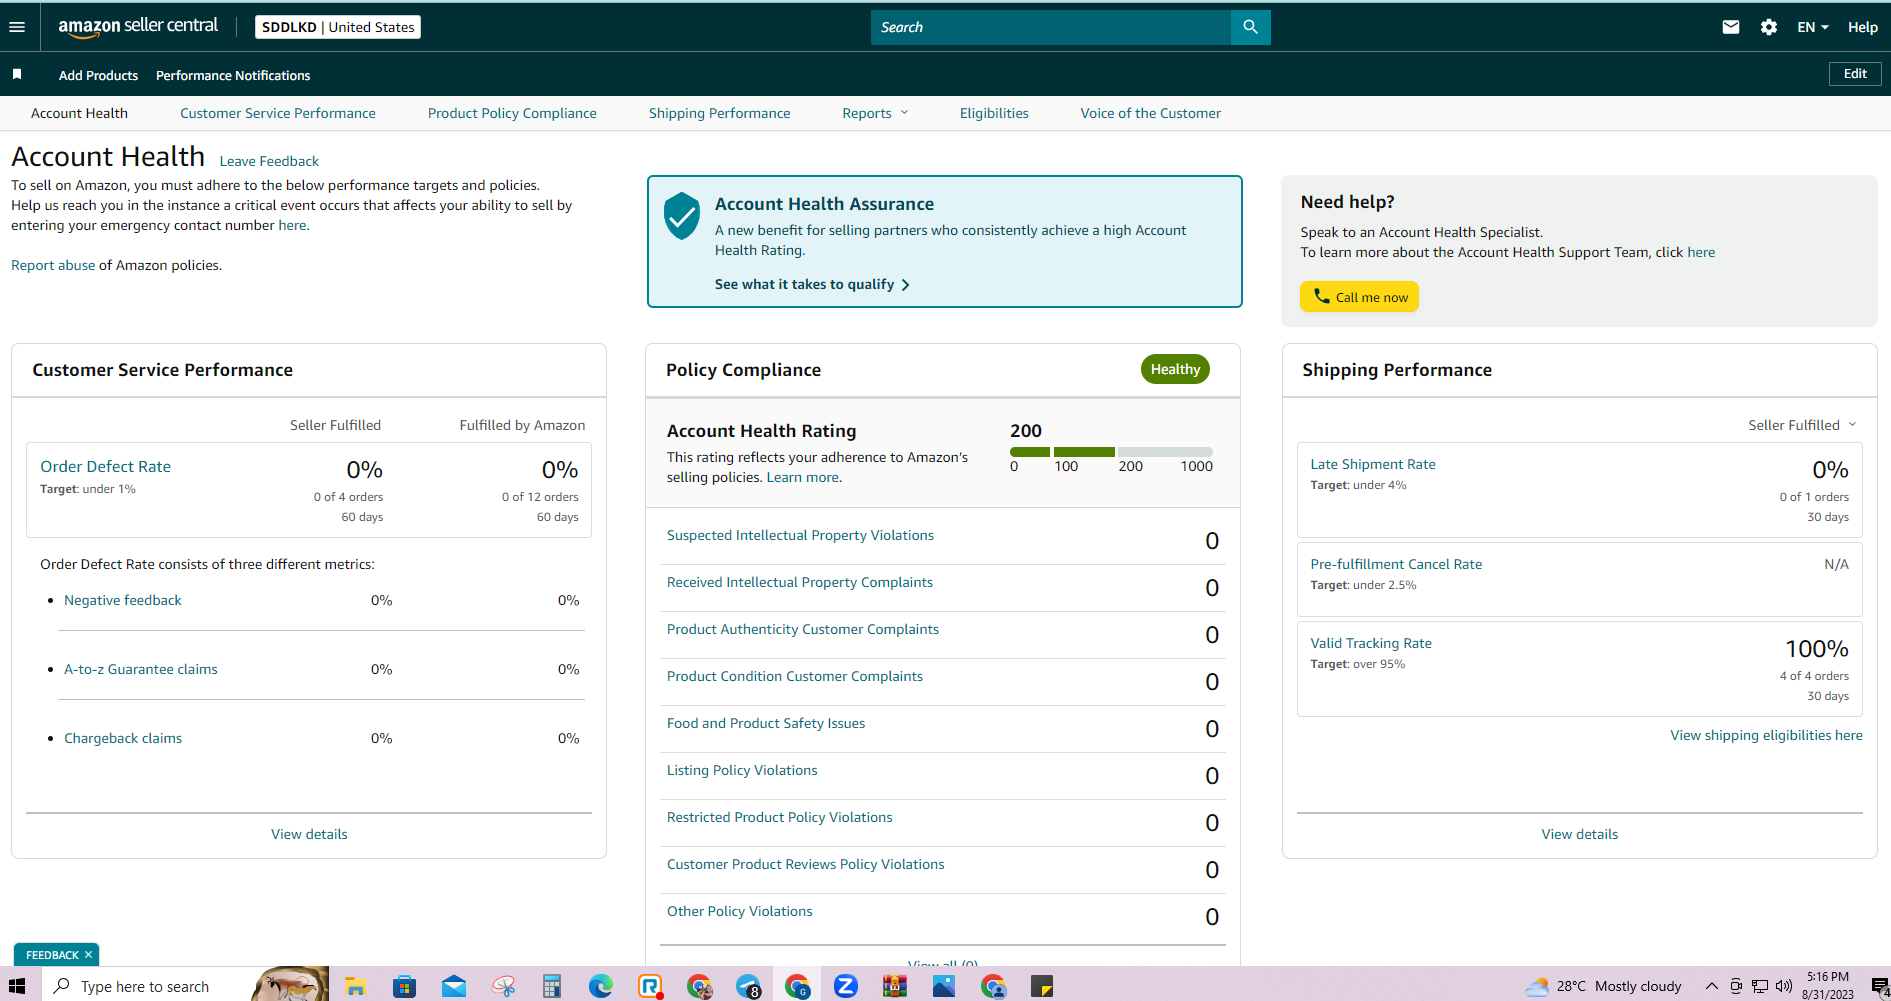1891x1001 pixels.
Task: Open Product Authenticity Customer Complaints
Action: 803,629
